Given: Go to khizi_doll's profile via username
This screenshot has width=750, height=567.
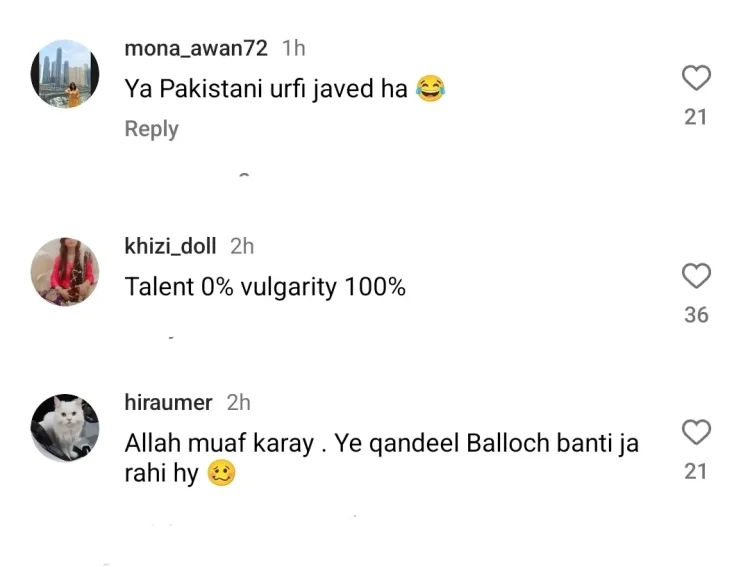Looking at the screenshot, I should coord(170,246).
